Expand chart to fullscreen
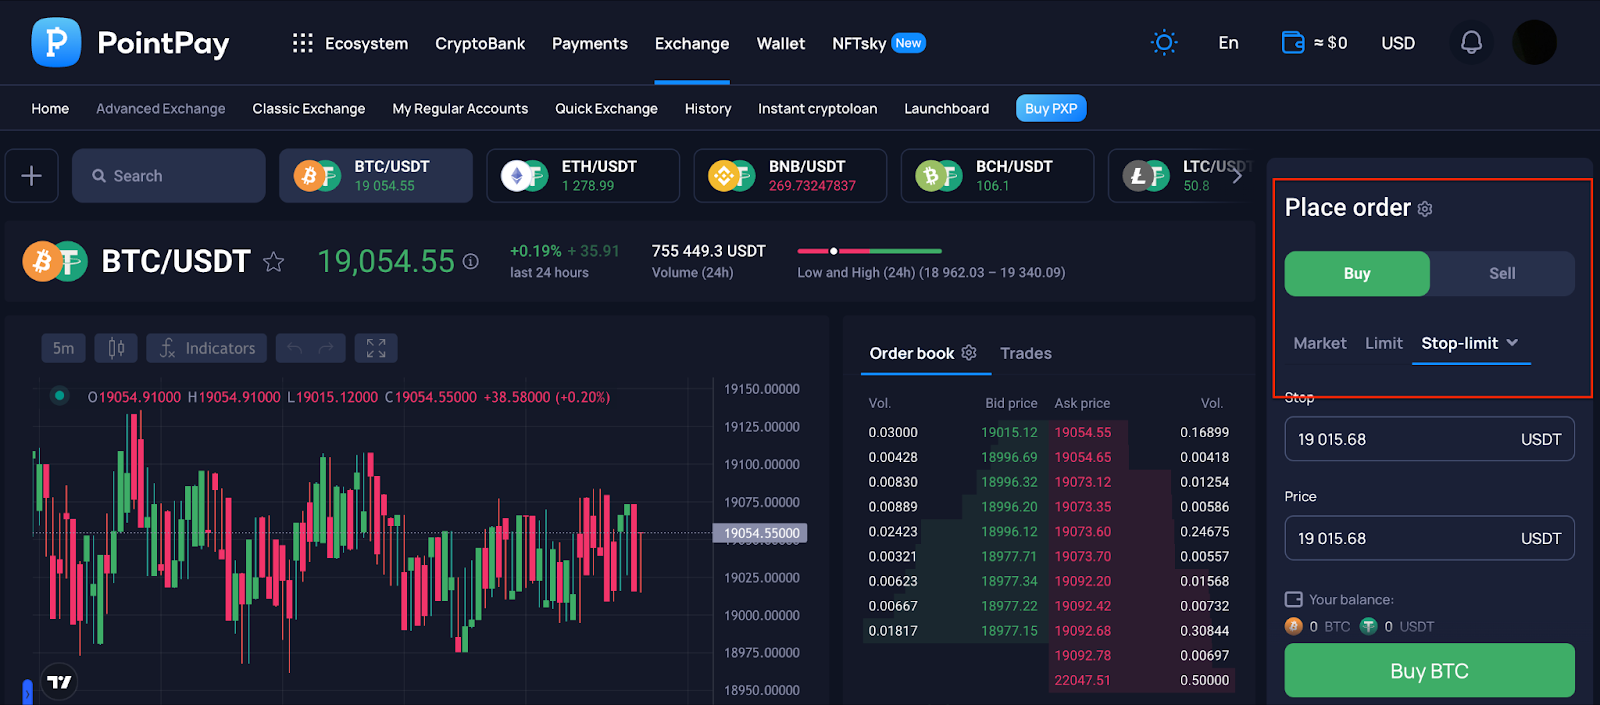This screenshot has width=1600, height=705. point(376,348)
